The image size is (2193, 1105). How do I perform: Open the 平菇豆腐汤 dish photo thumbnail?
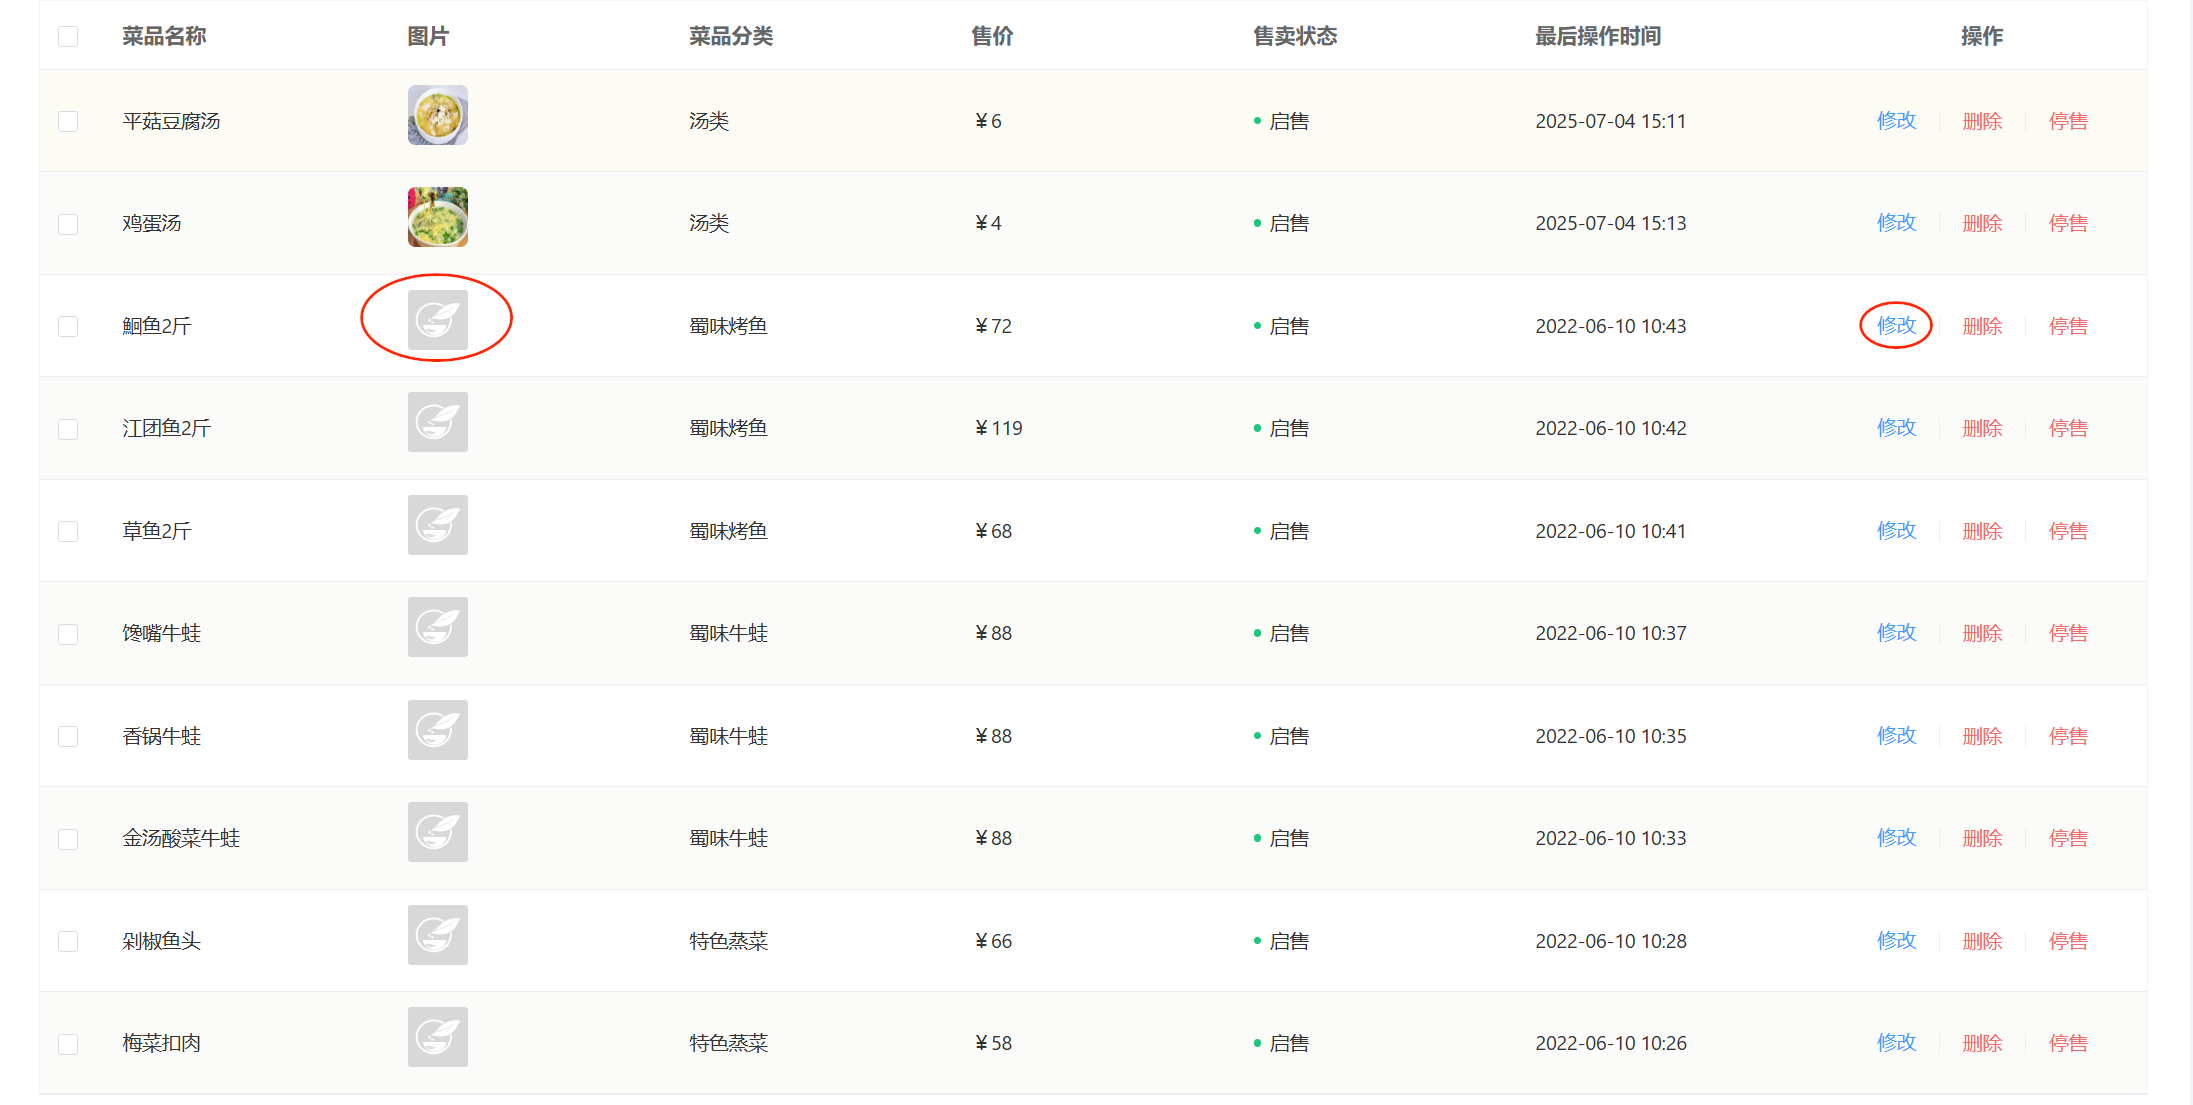437,115
